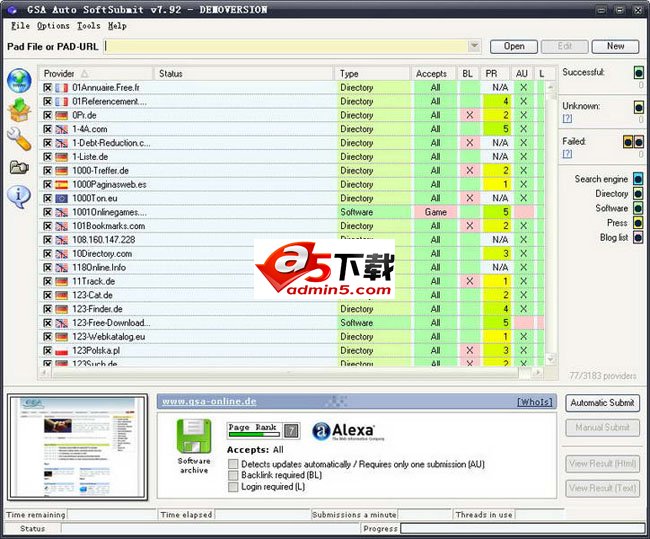Click the globe submit icon in left sidebar

click(19, 80)
